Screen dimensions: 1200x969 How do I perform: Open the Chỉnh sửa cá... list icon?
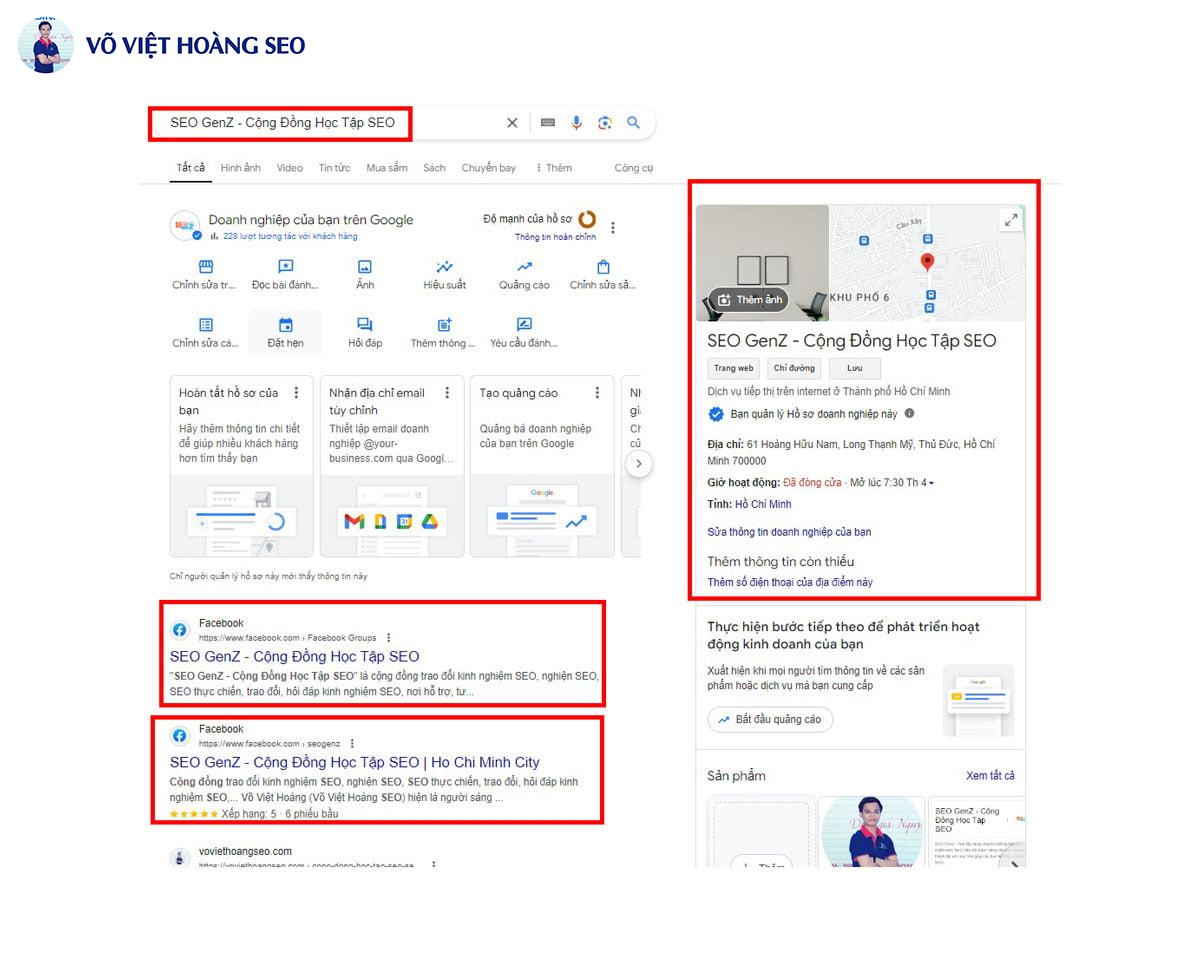(206, 325)
